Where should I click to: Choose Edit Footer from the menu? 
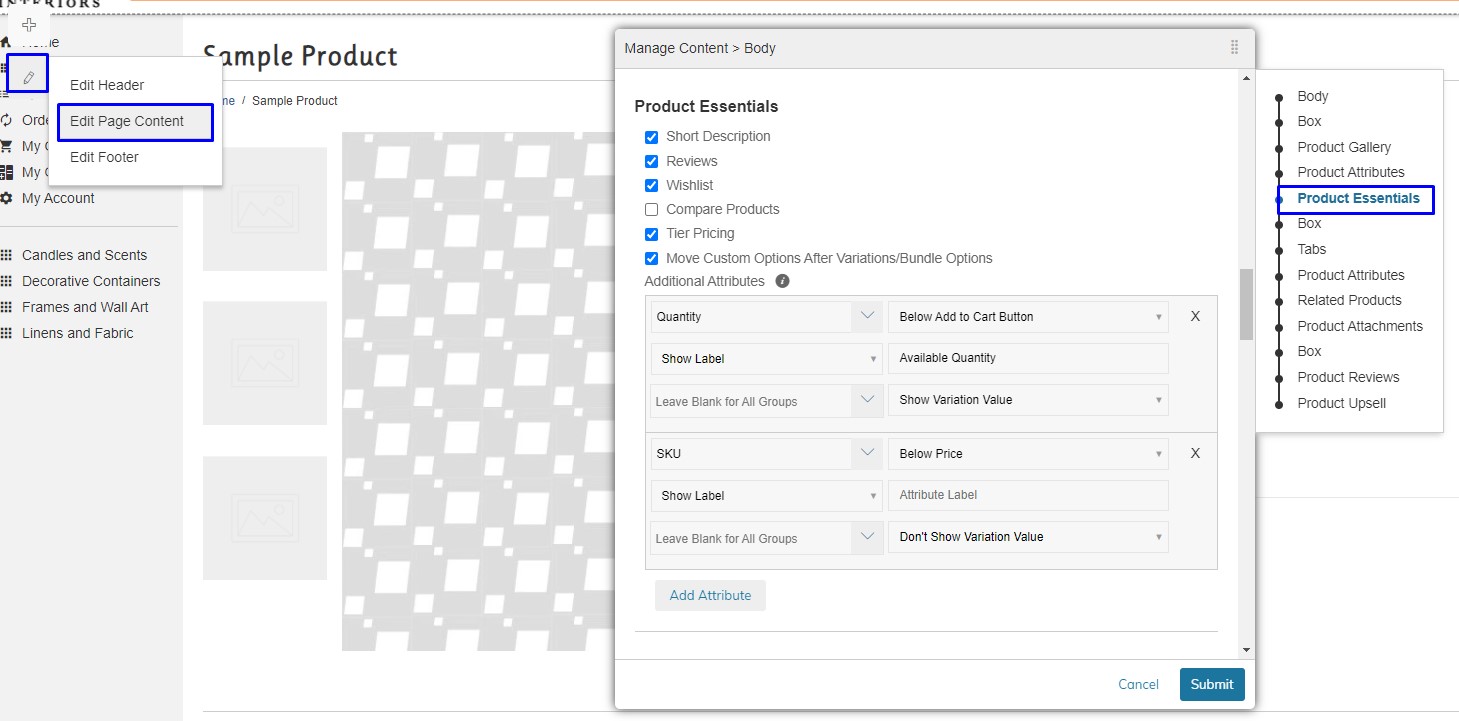click(x=104, y=157)
